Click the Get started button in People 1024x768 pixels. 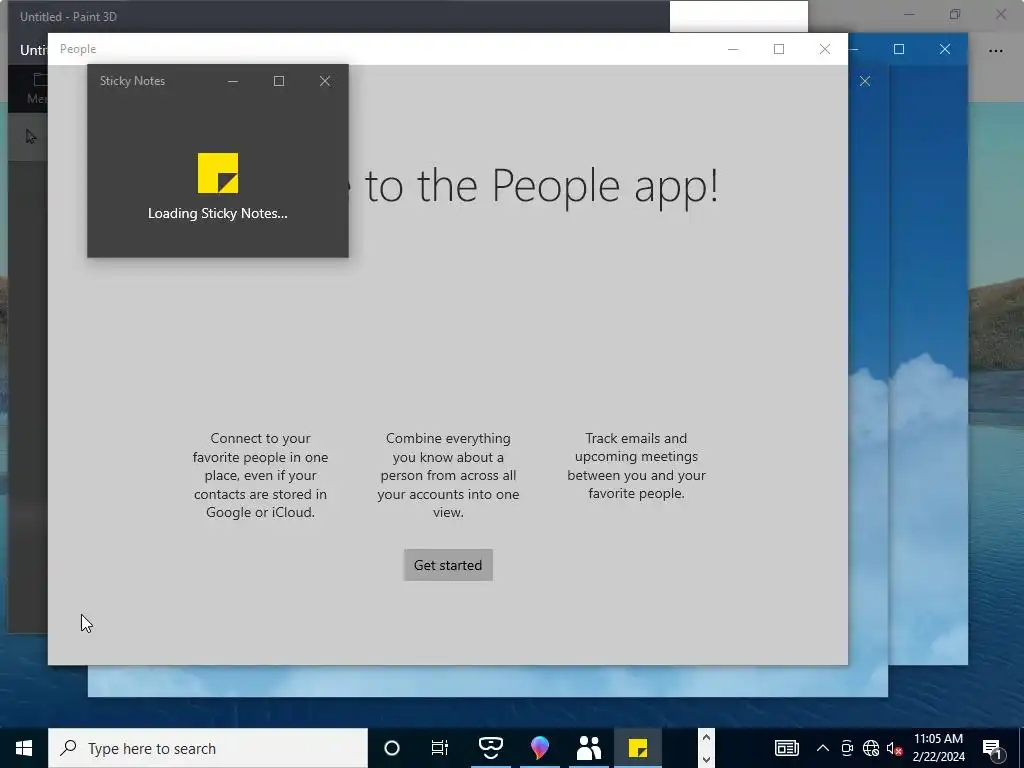(x=448, y=565)
